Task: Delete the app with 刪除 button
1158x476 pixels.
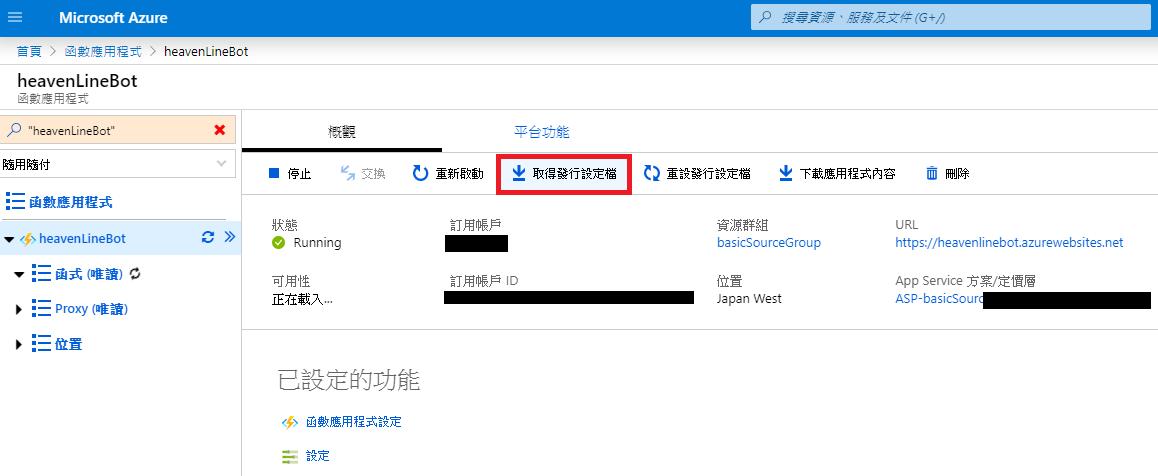Action: 947,173
